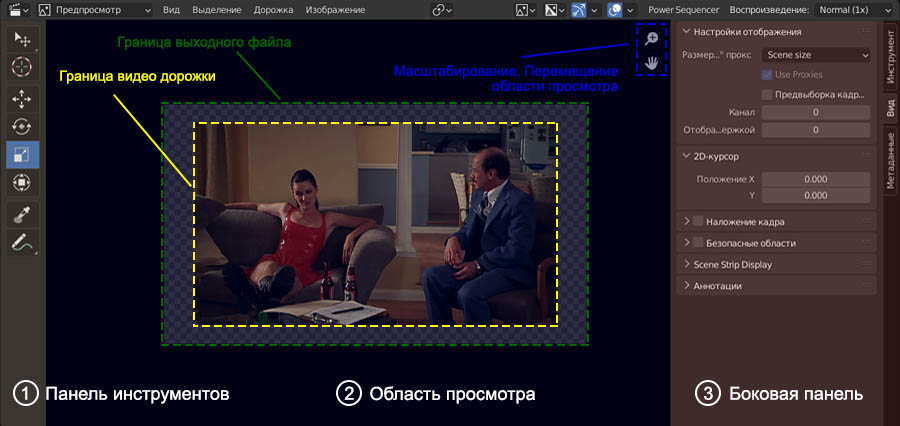
Task: Open the Вид menu
Action: [x=171, y=10]
